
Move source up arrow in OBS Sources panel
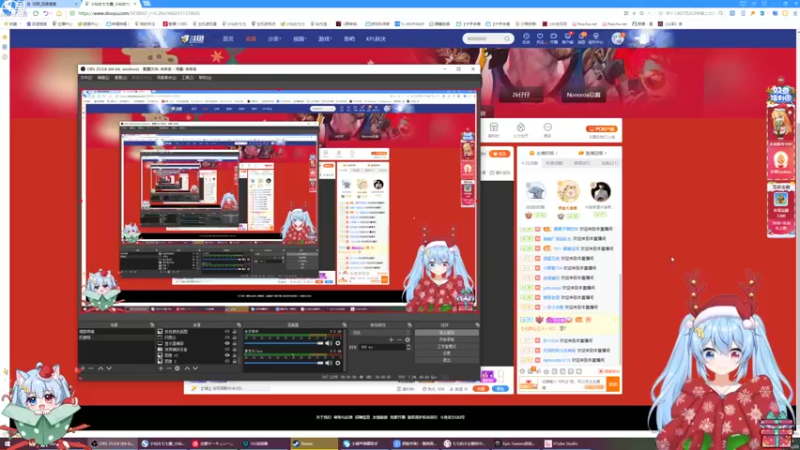coord(187,368)
